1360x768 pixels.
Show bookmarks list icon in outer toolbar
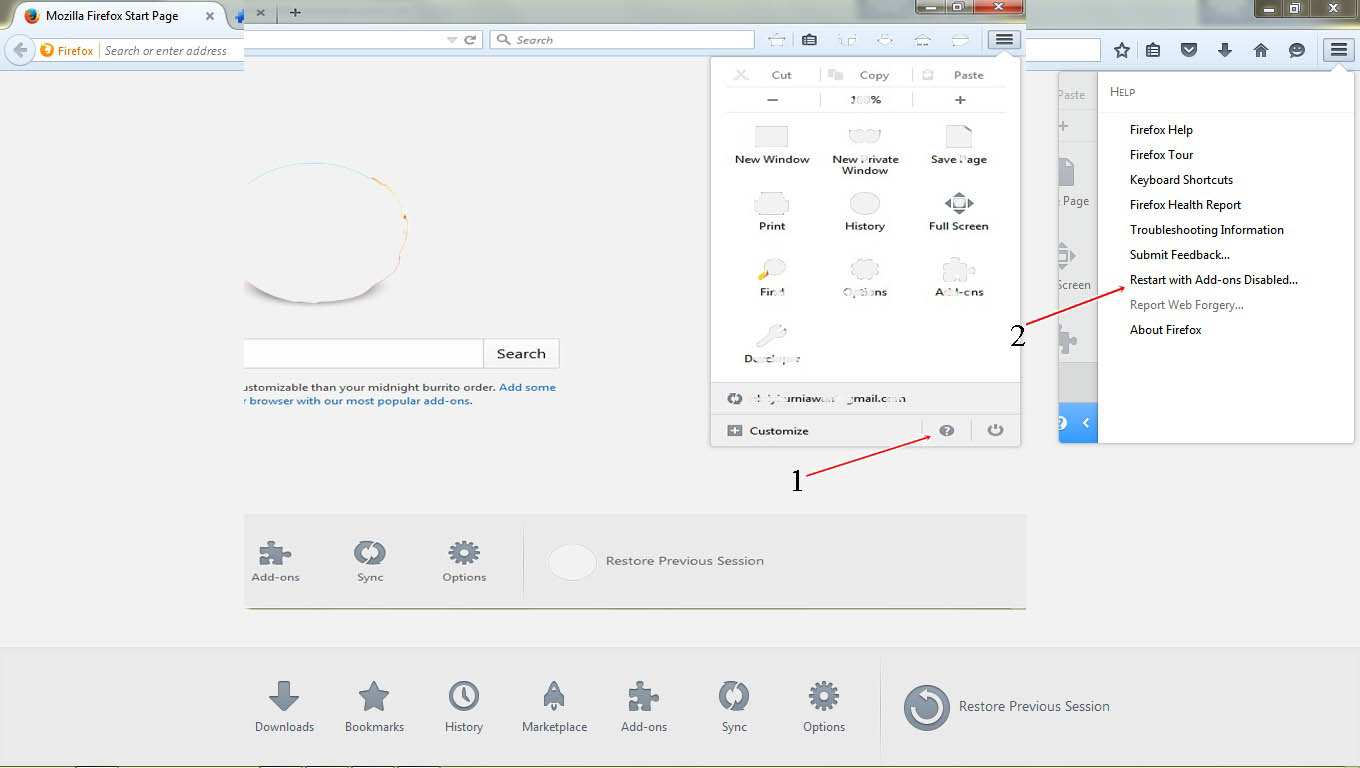click(1153, 50)
